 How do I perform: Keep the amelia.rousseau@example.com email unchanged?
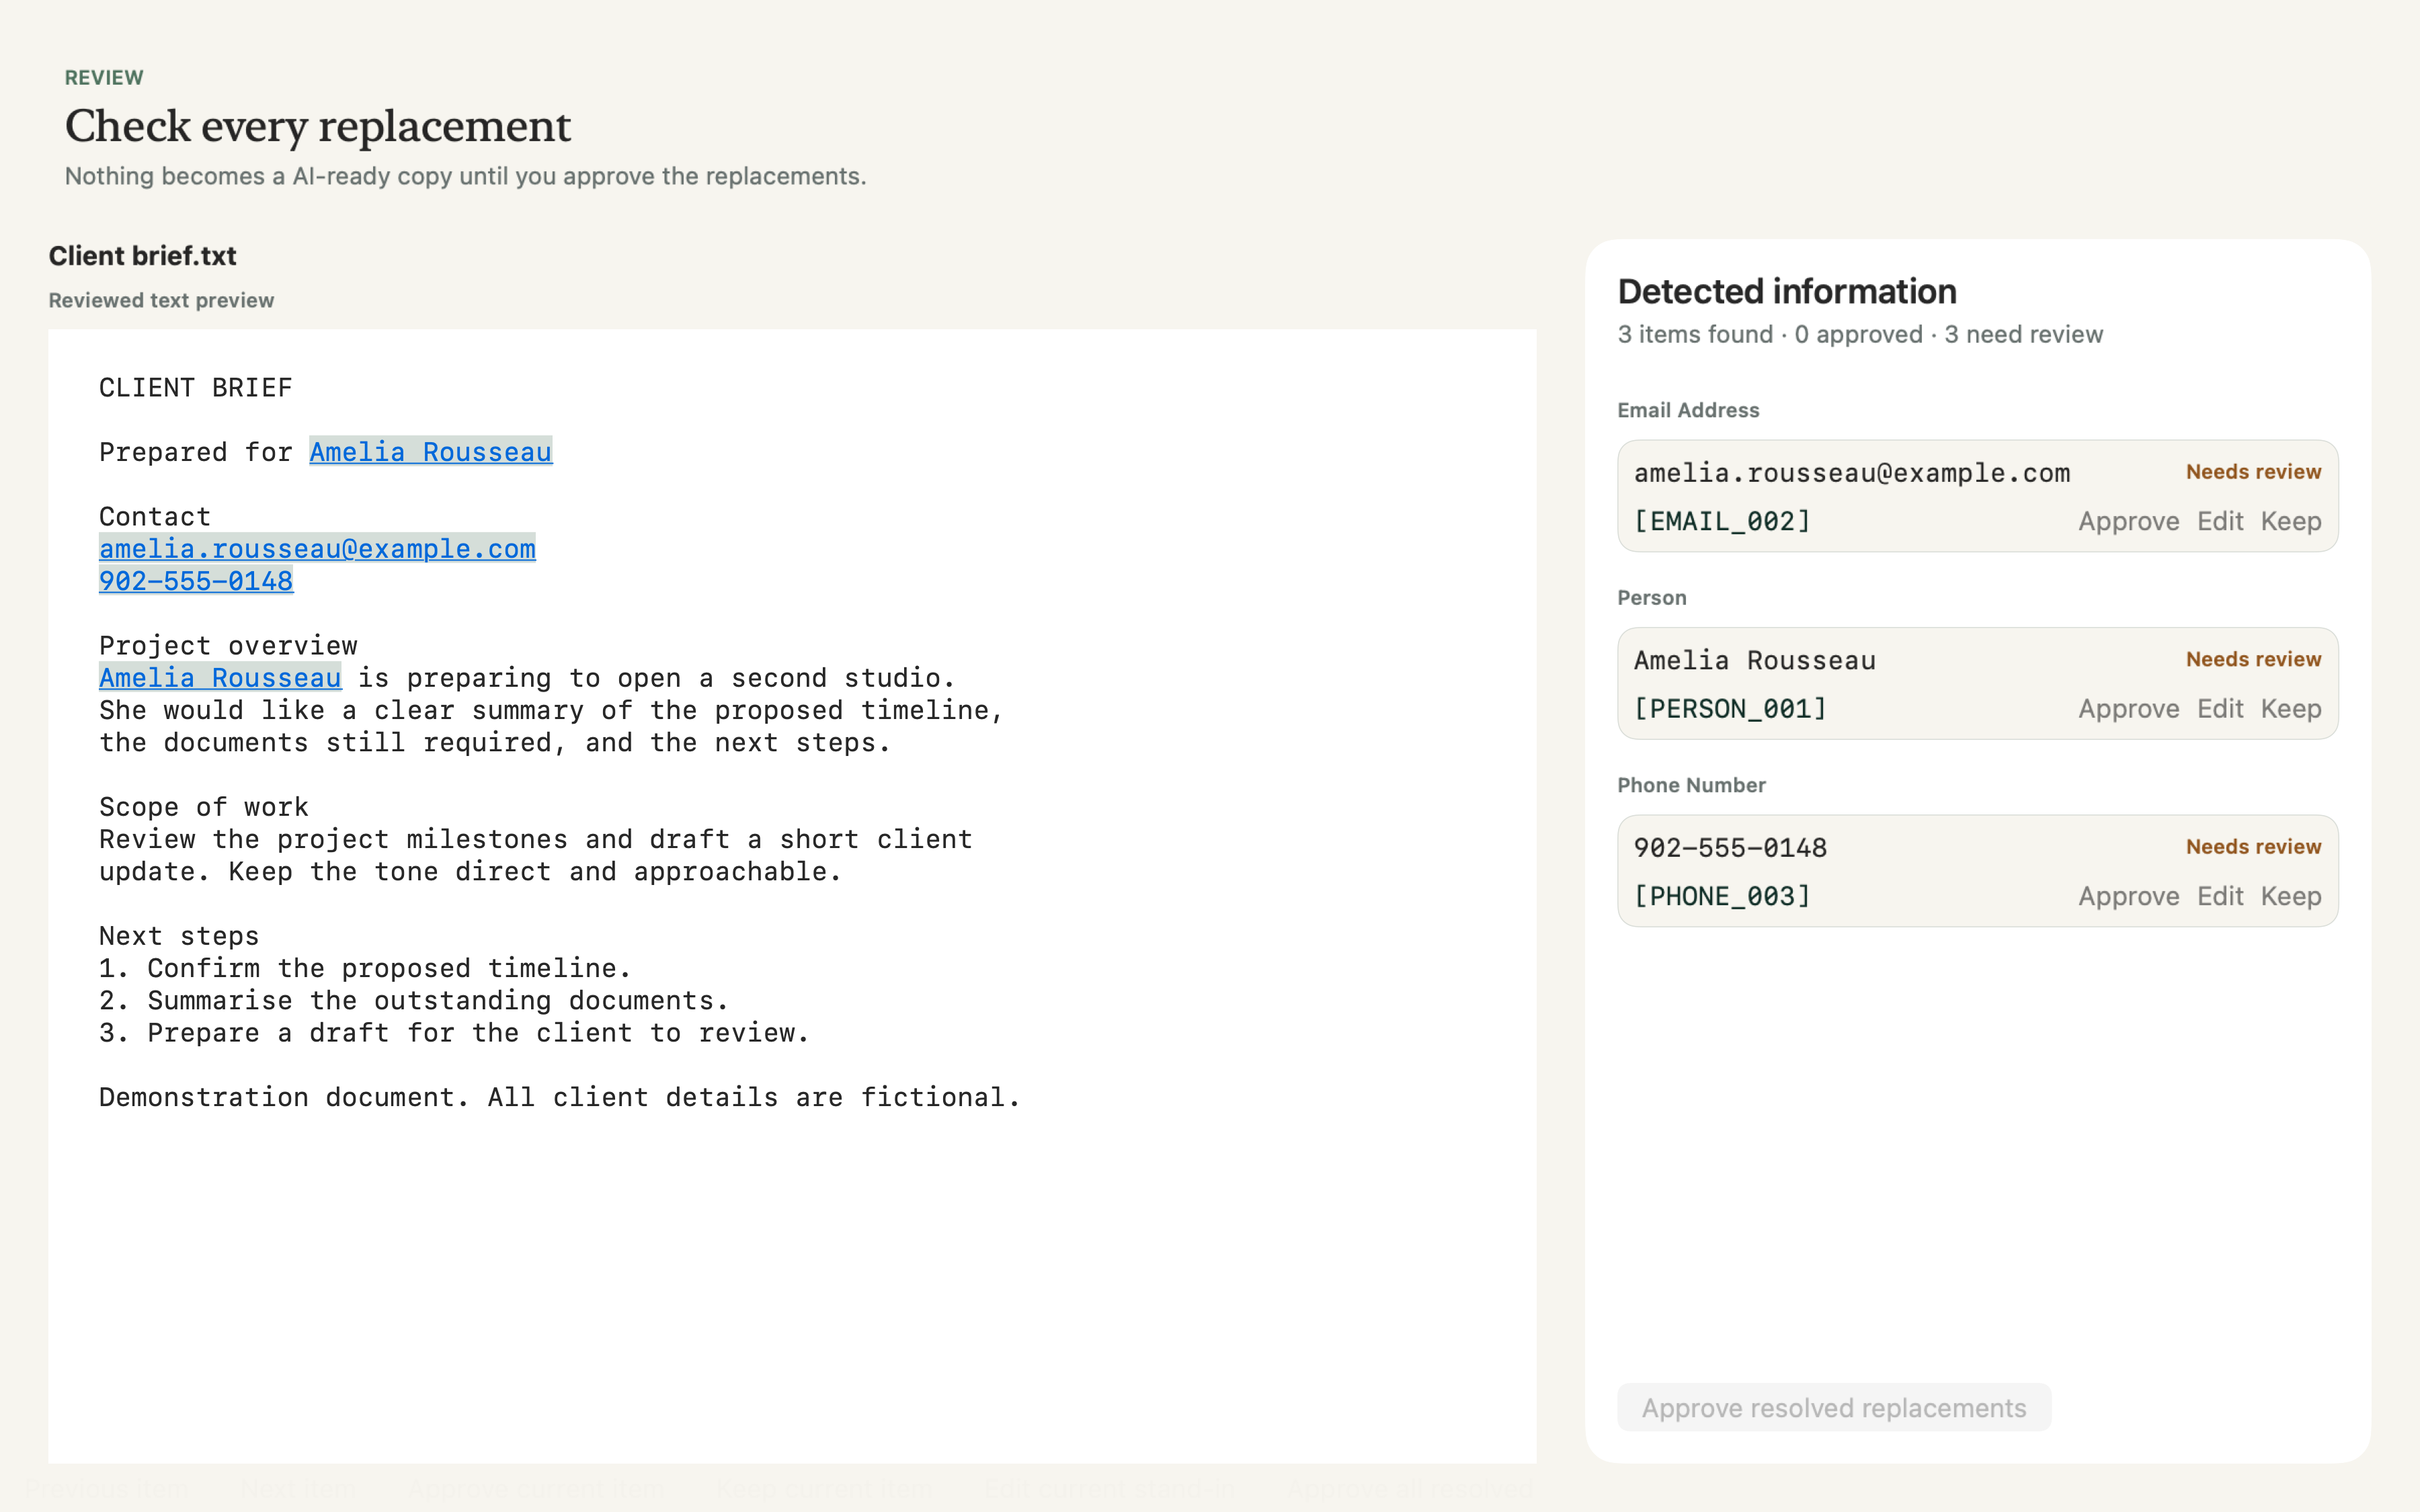tap(2291, 521)
